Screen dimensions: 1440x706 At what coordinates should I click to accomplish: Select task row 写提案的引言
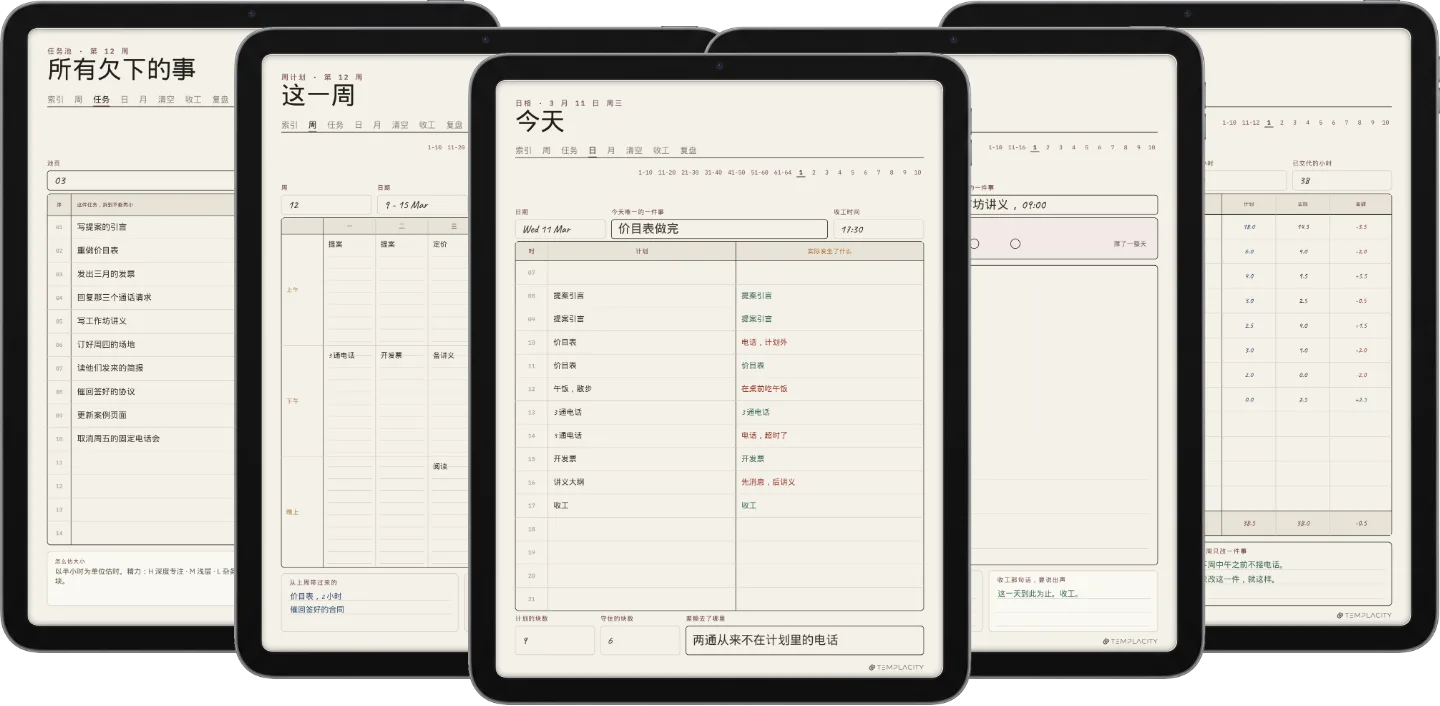tap(141, 227)
